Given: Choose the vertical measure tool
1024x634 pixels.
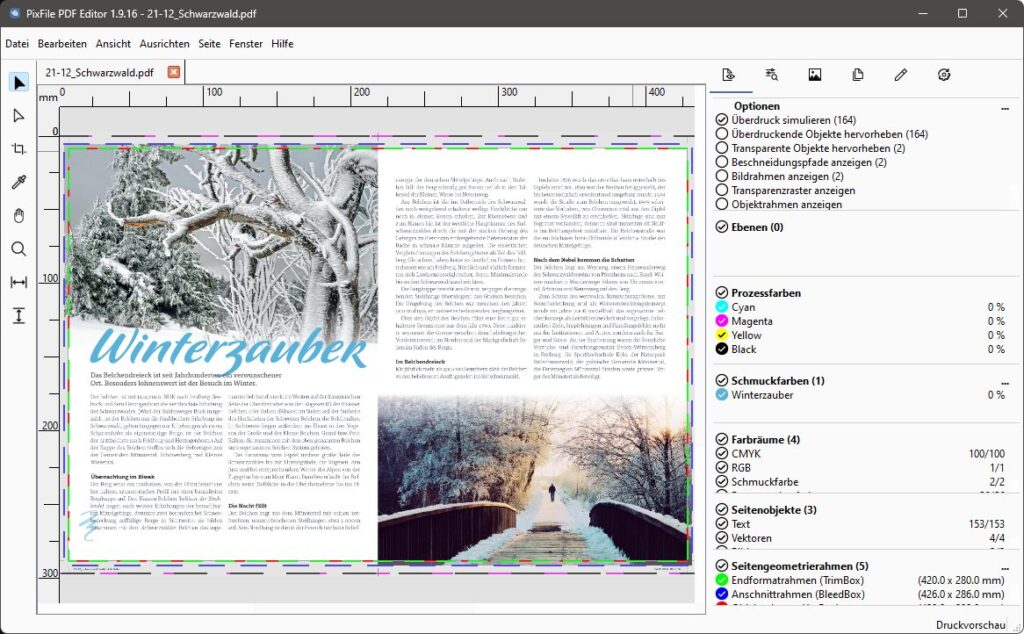Looking at the screenshot, I should [x=18, y=316].
